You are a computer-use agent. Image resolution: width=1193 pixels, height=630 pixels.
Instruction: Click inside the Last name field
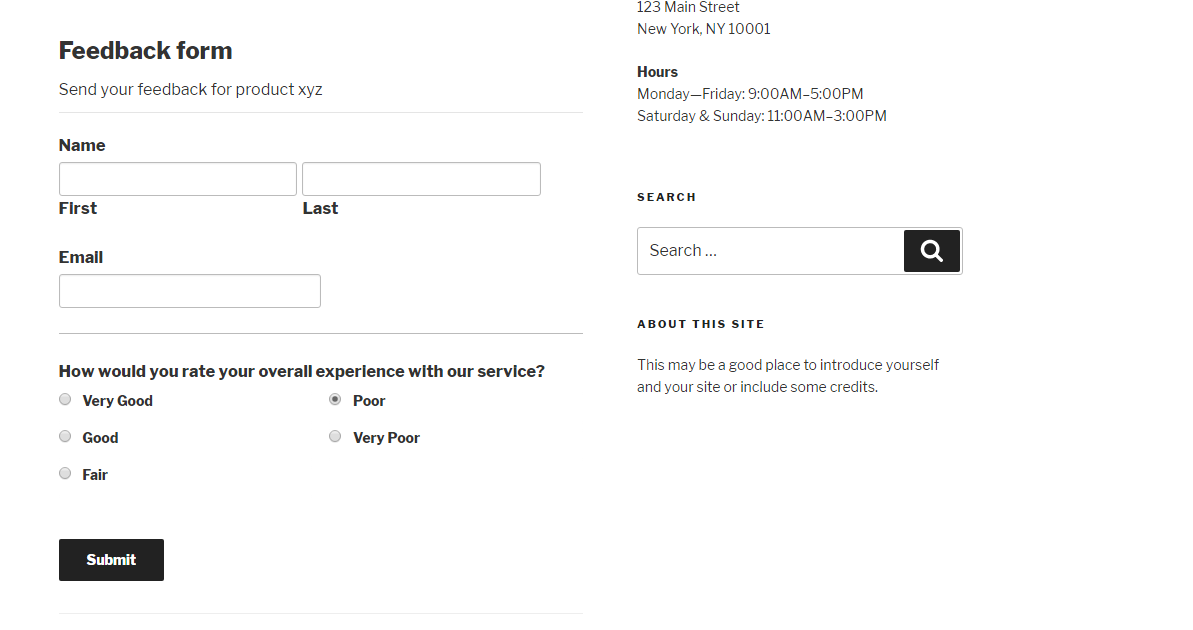[x=420, y=178]
